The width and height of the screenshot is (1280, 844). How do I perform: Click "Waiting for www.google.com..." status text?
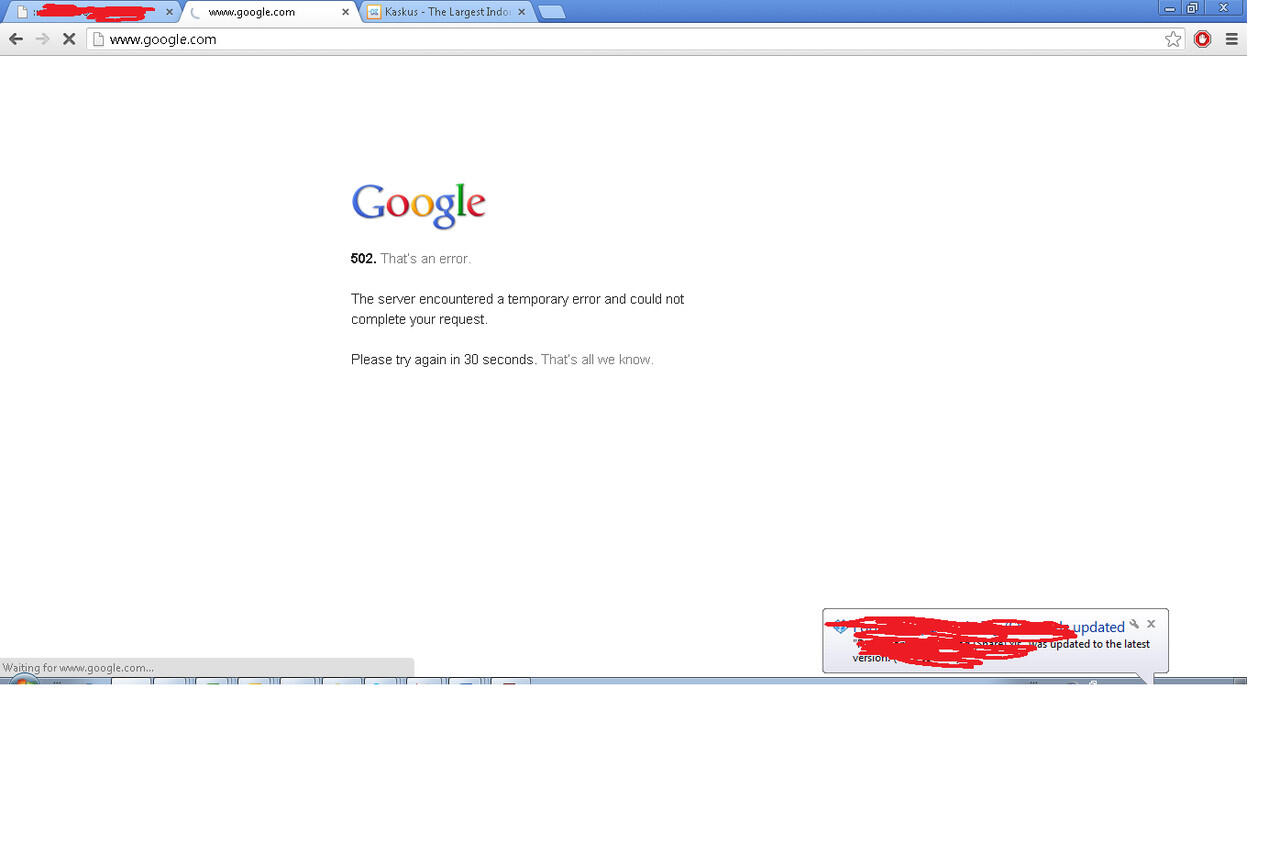pos(78,667)
